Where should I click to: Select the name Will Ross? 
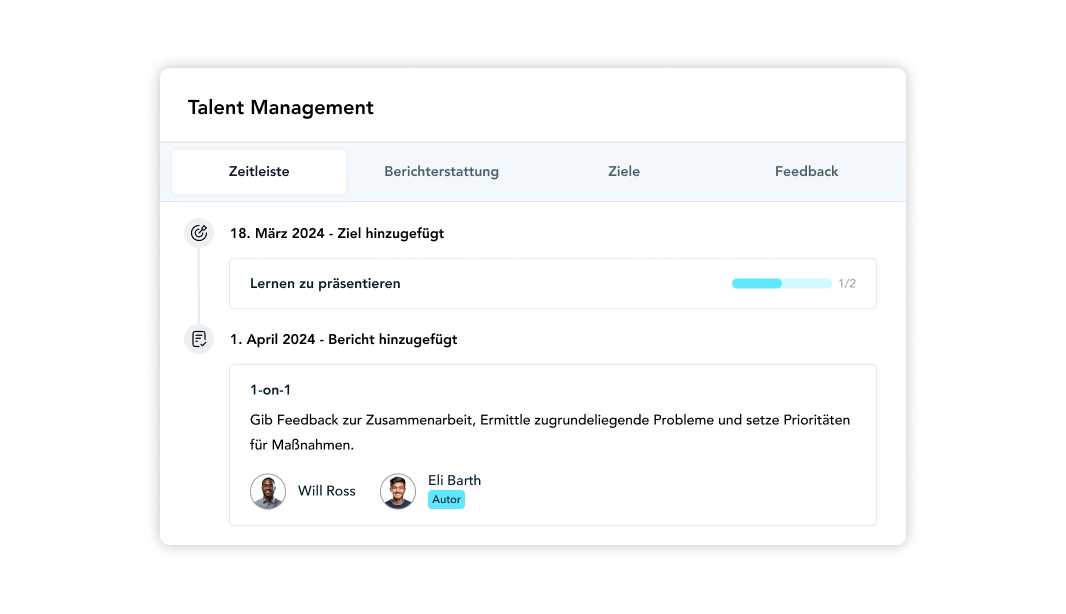tap(326, 491)
